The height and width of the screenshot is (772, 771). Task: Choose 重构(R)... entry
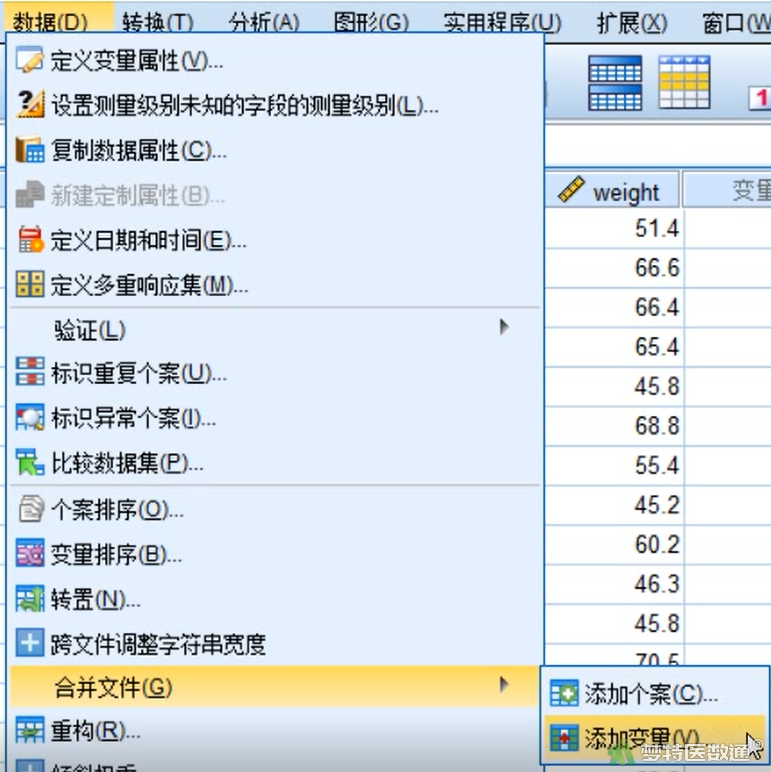coord(96,731)
